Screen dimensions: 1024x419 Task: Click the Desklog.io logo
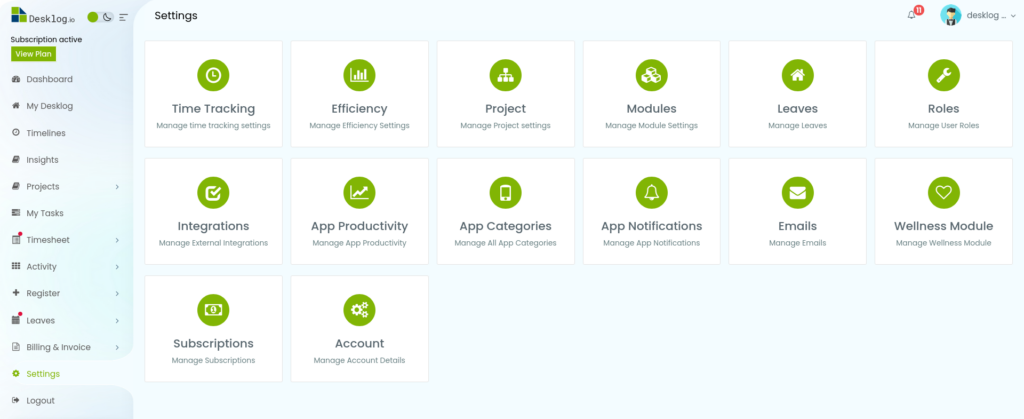point(43,16)
